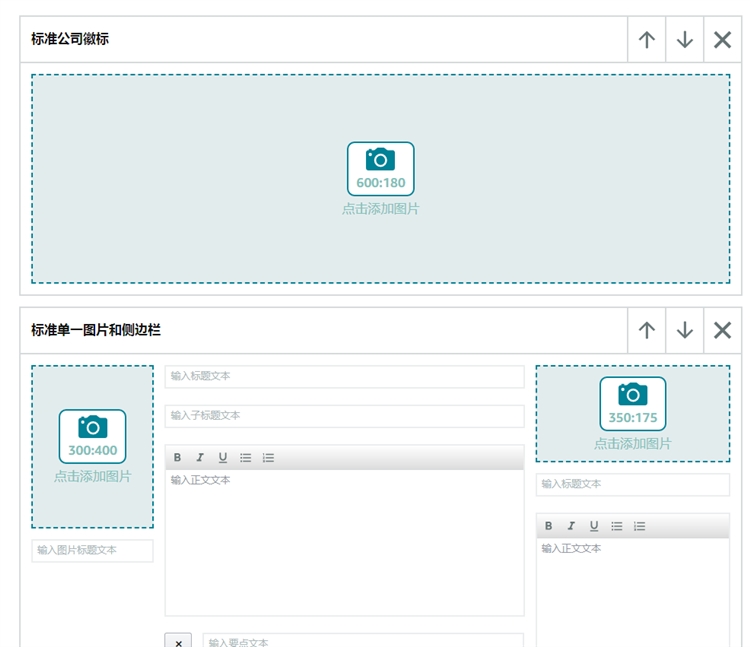Delete the bullet point with x button

point(178,641)
